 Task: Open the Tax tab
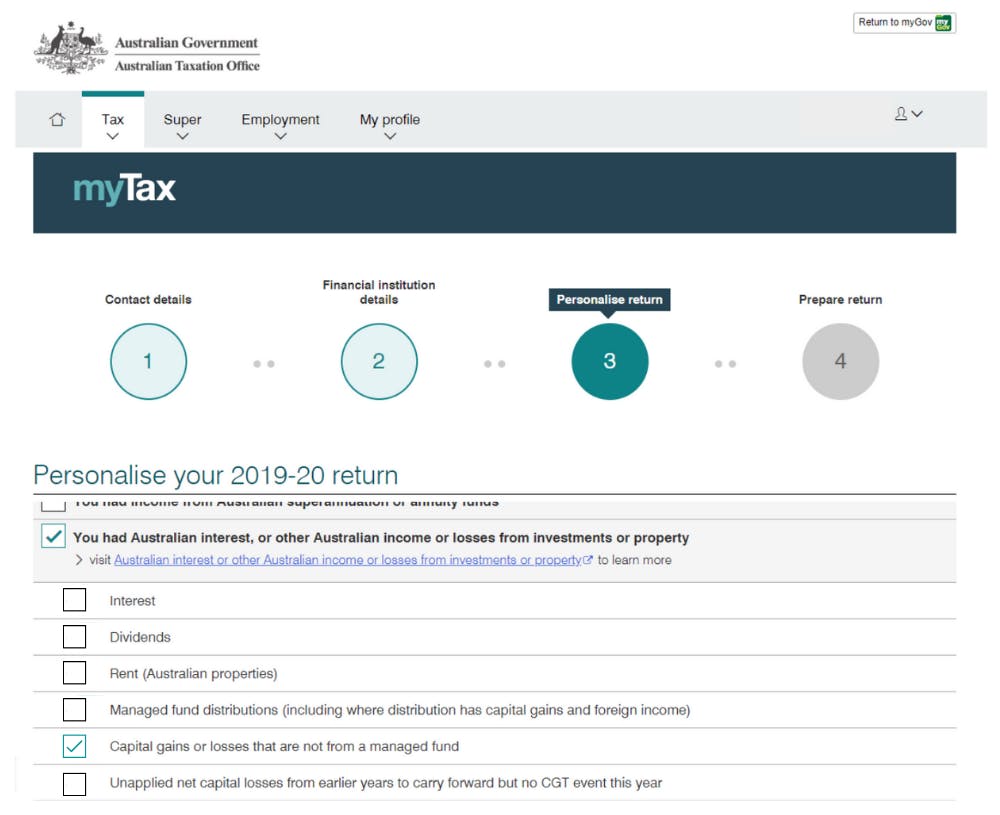click(113, 120)
